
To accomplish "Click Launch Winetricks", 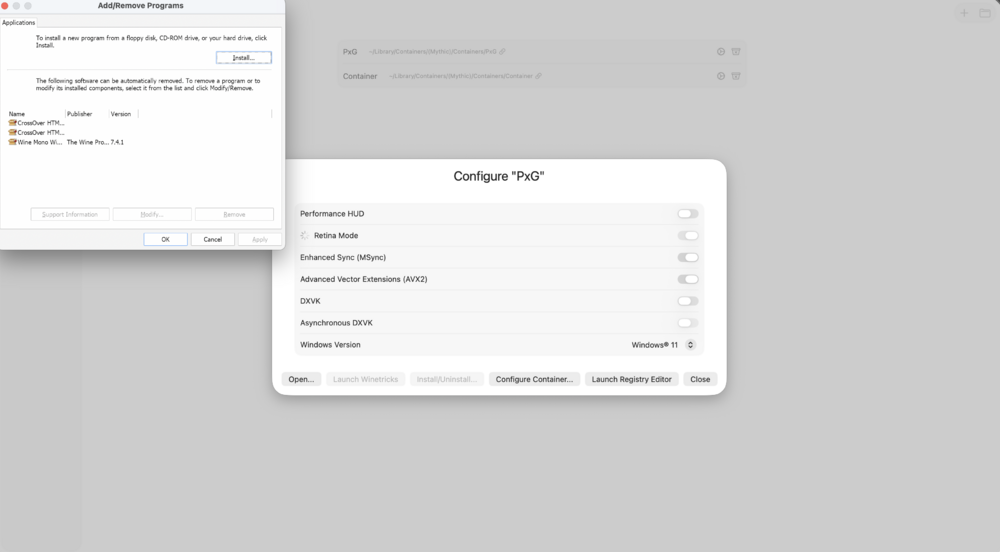I will tap(365, 379).
